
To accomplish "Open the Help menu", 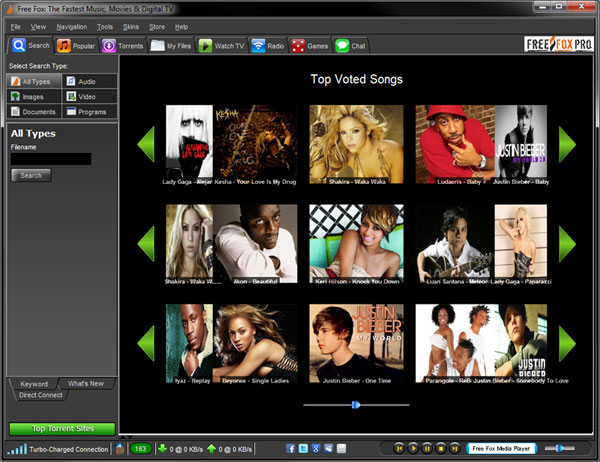I will 181,27.
